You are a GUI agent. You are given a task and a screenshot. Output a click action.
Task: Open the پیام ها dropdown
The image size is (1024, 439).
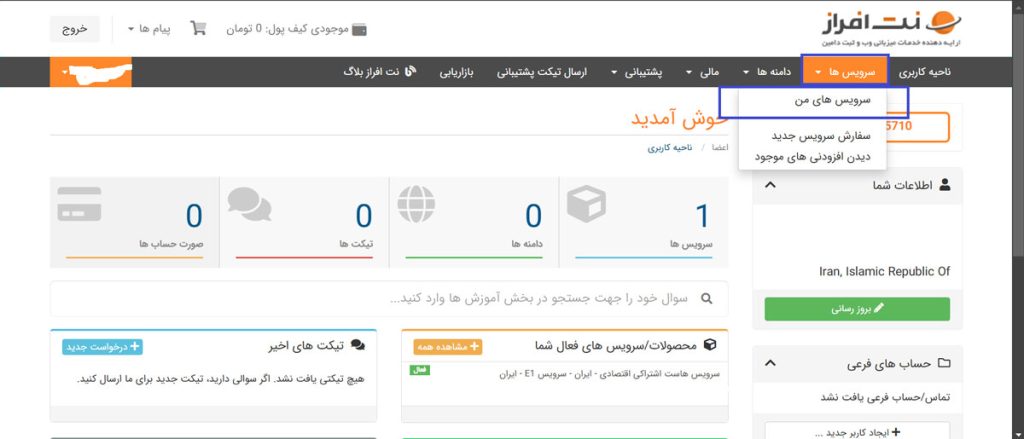pyautogui.click(x=149, y=29)
